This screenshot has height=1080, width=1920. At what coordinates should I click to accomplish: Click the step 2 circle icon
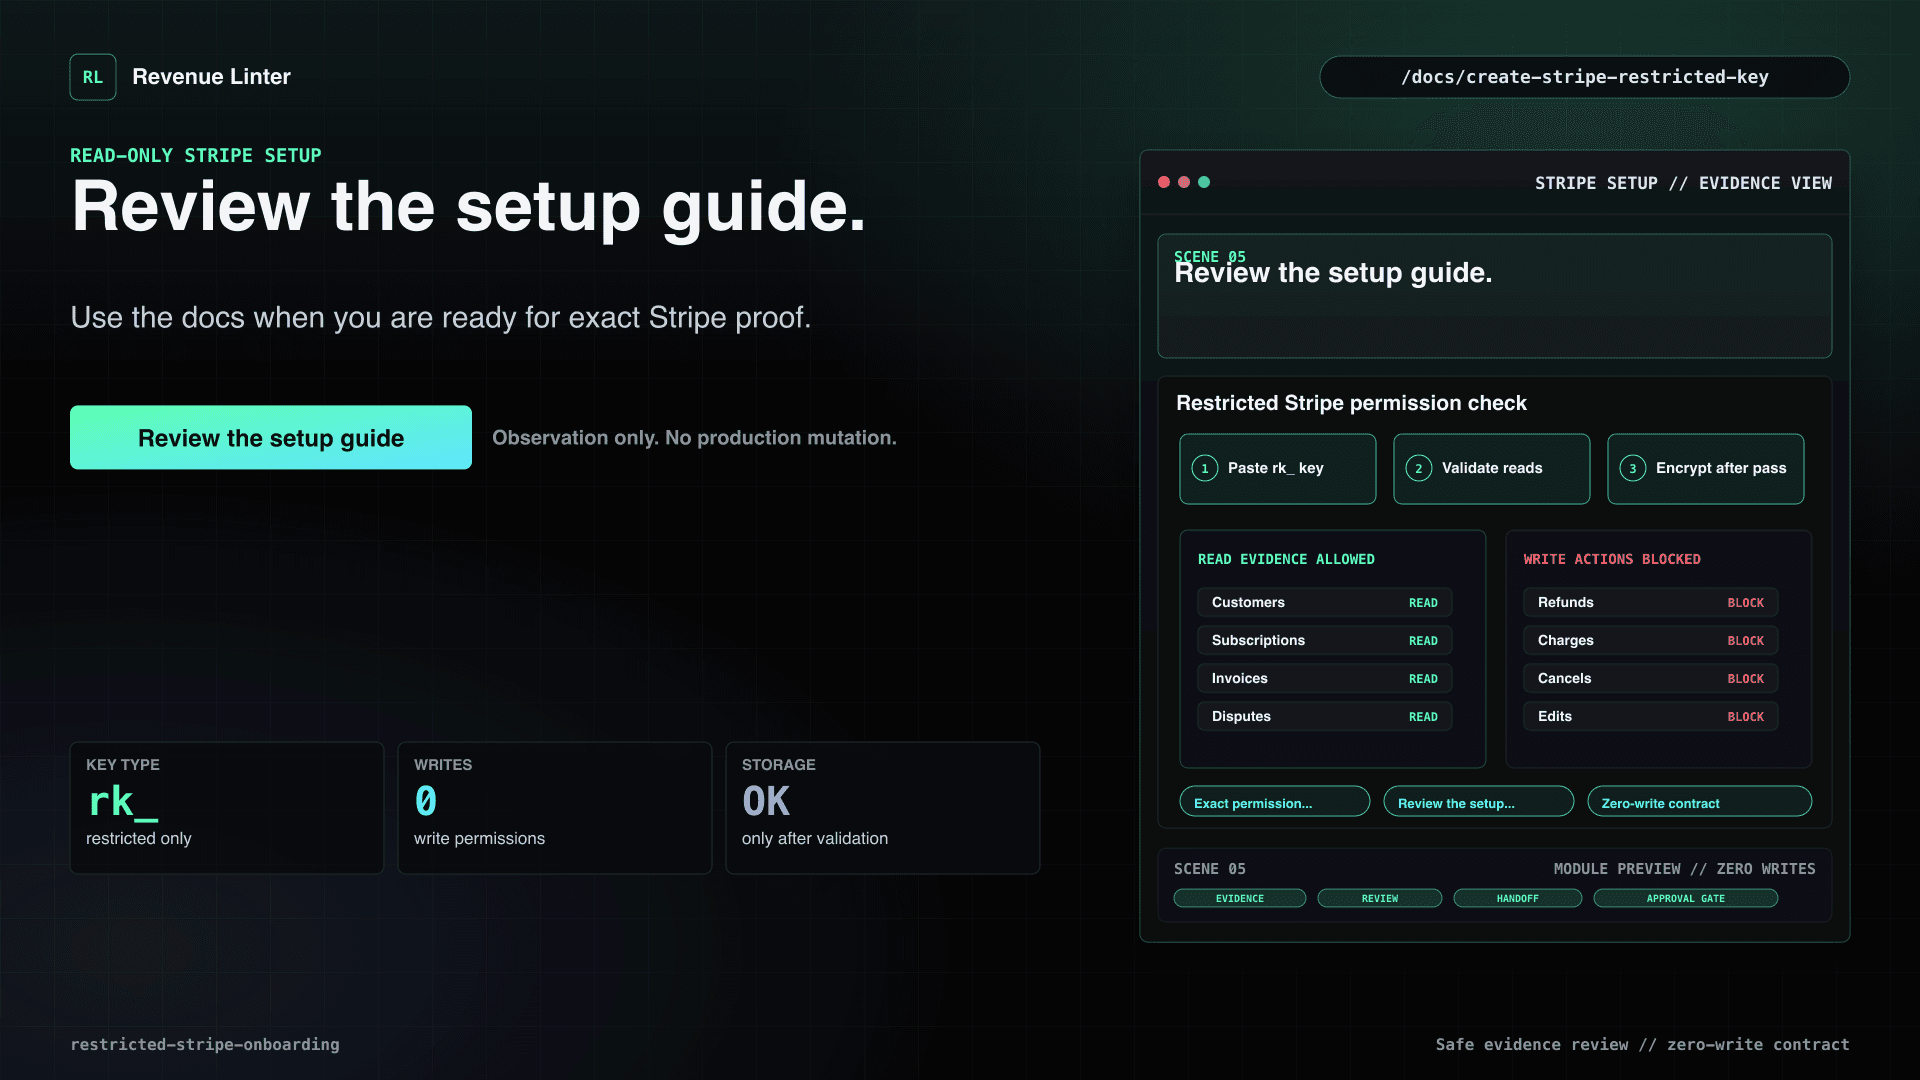tap(1419, 468)
